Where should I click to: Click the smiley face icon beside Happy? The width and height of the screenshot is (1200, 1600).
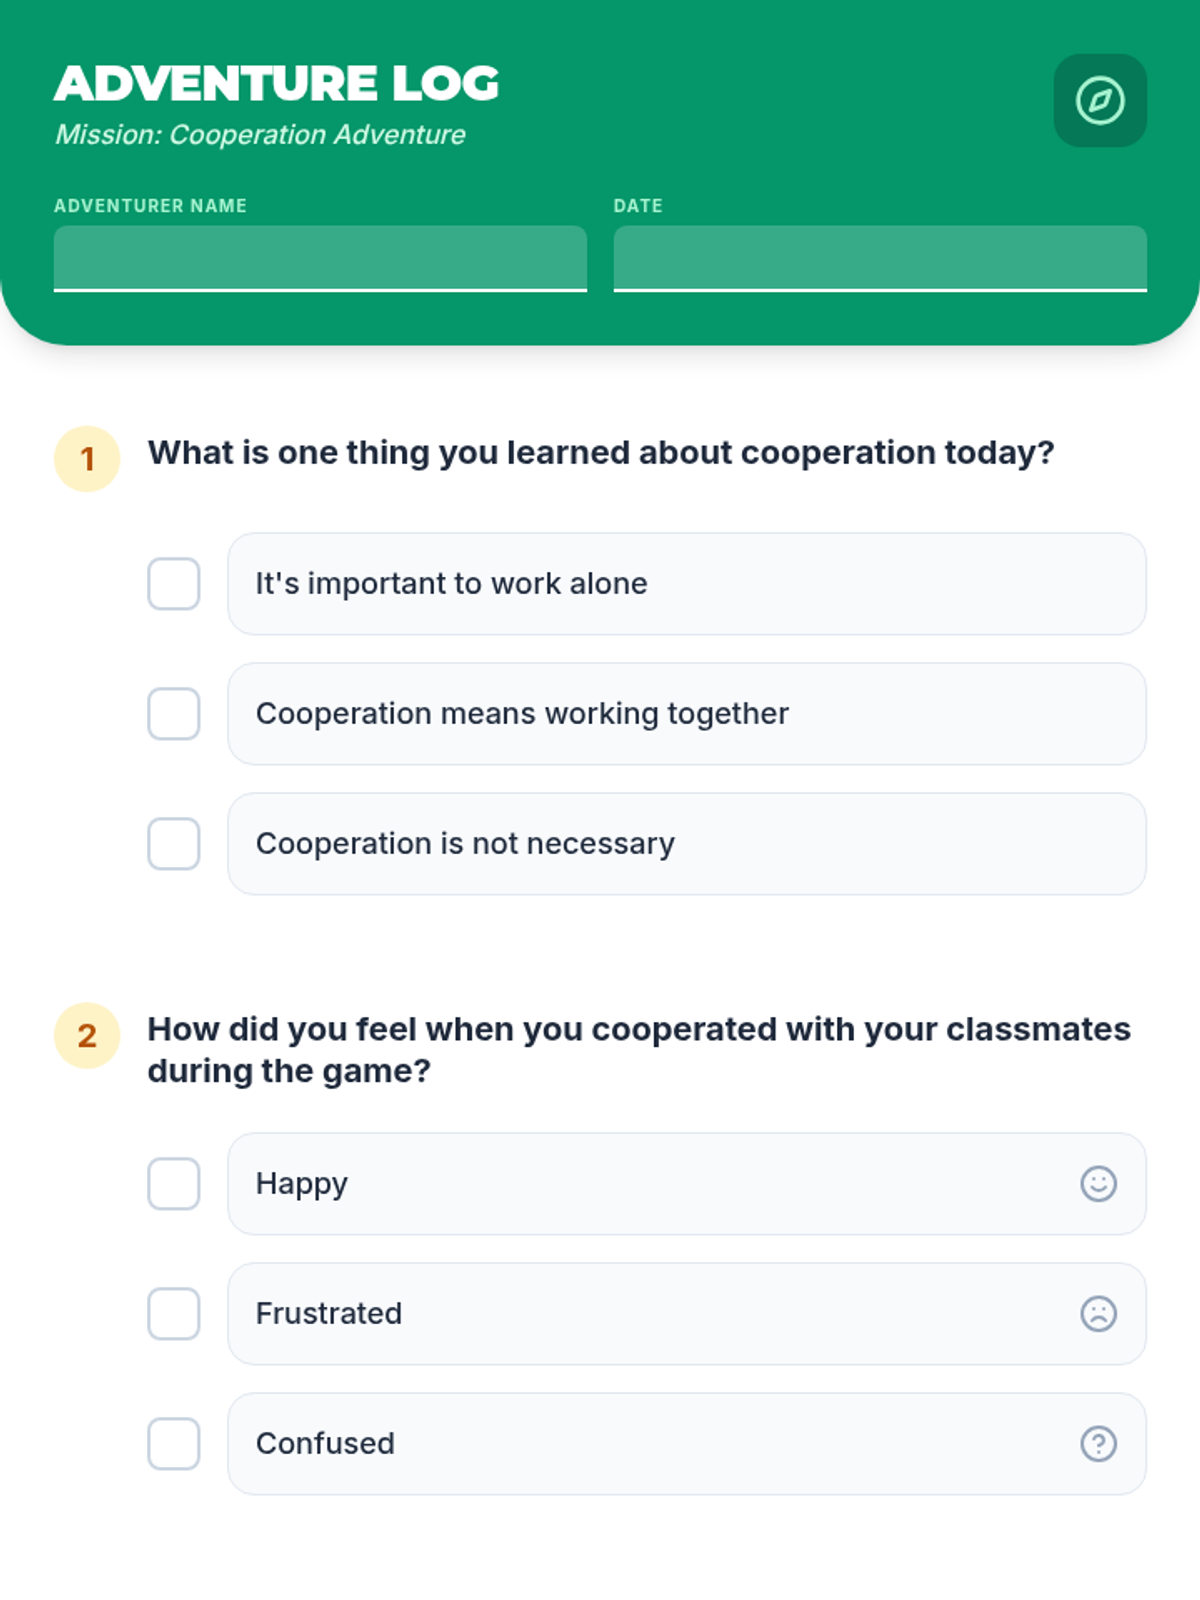(x=1098, y=1184)
